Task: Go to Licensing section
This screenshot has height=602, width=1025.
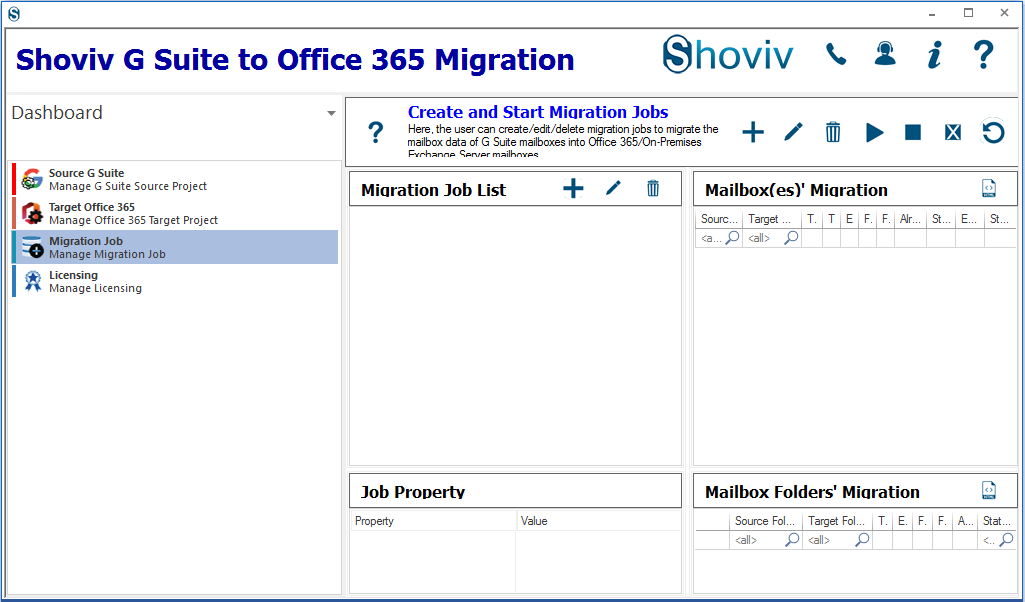Action: point(175,281)
